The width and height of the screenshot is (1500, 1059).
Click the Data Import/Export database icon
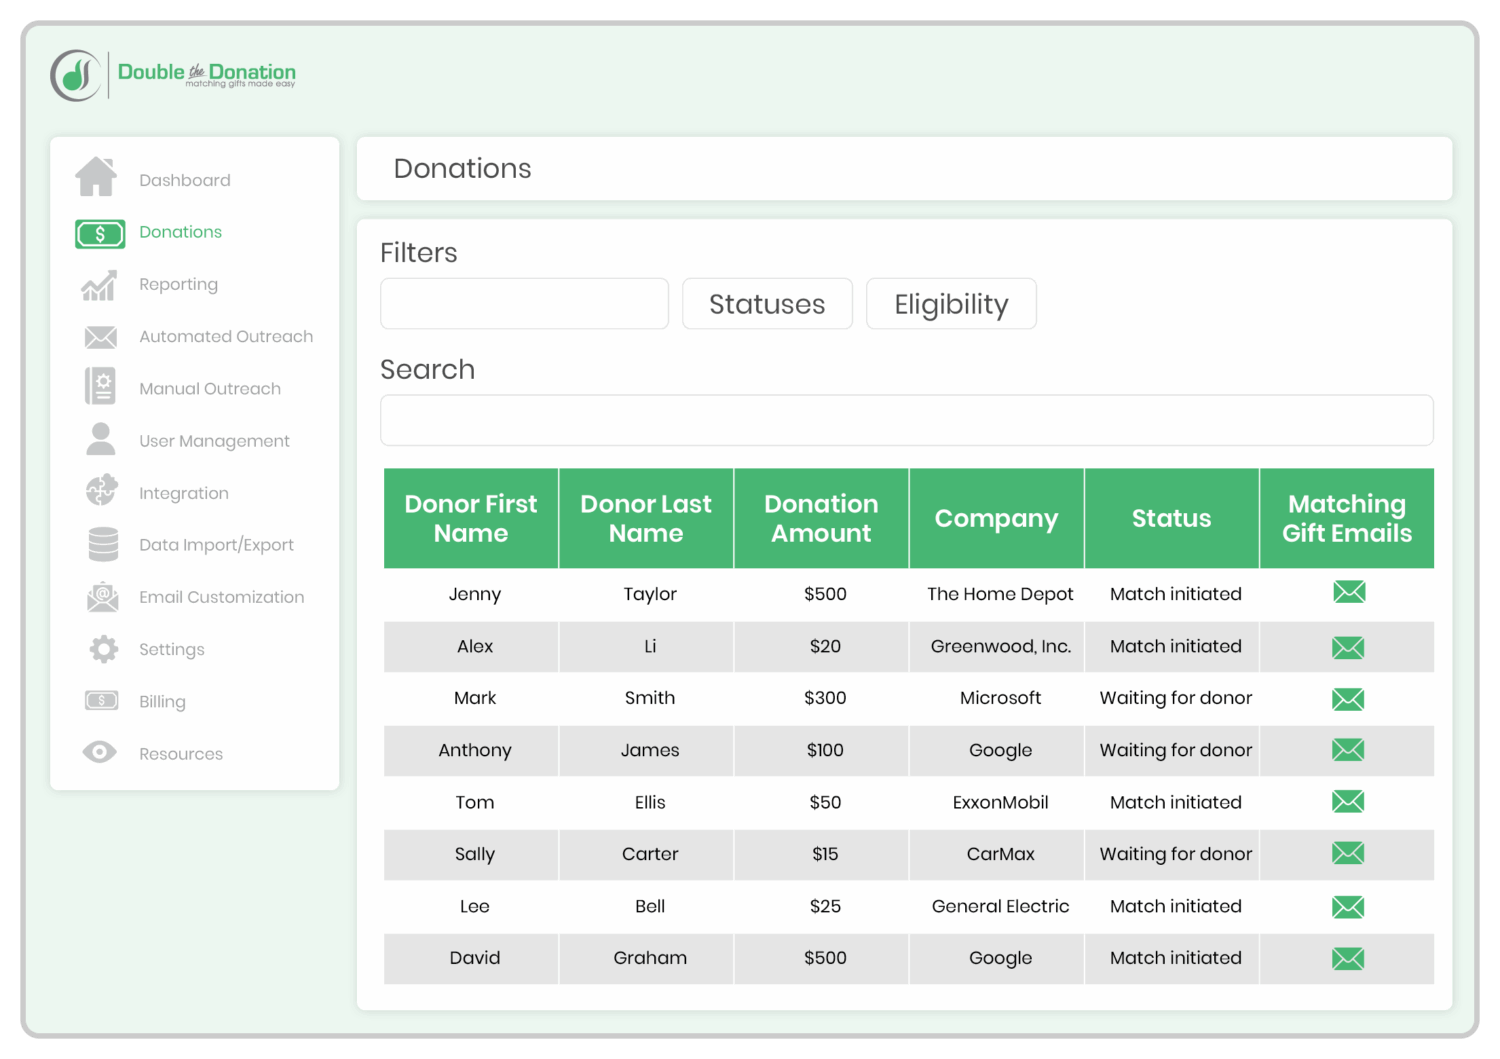coord(103,545)
